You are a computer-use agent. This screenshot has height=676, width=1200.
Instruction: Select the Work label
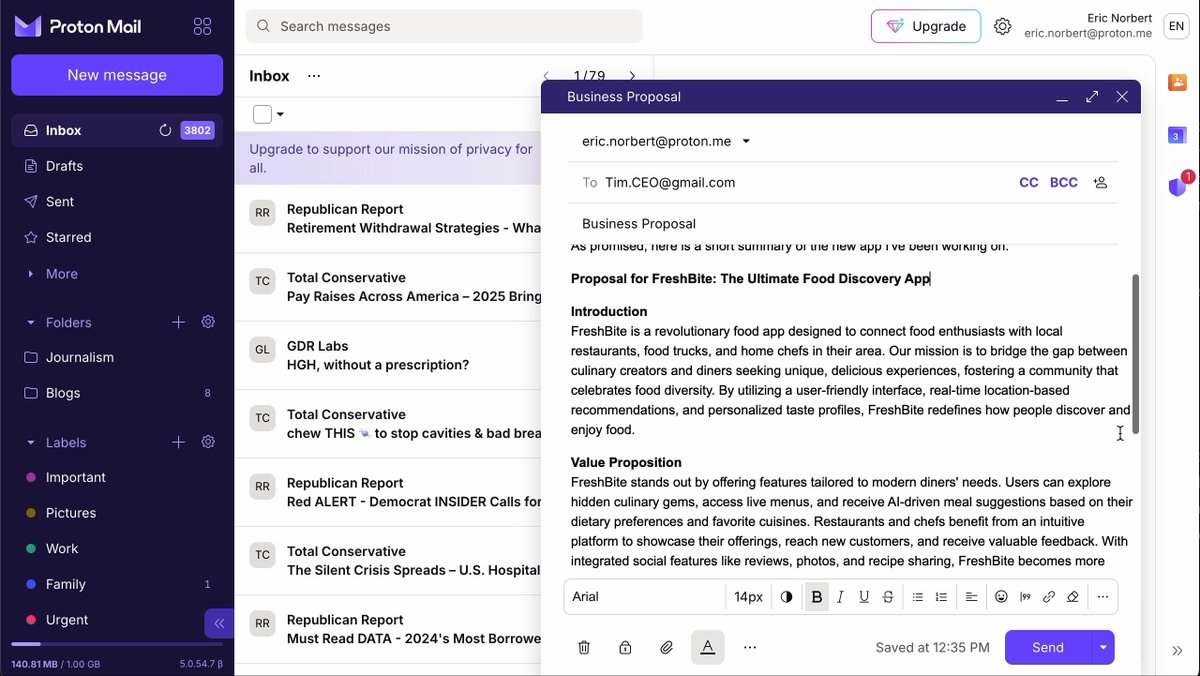click(117, 548)
